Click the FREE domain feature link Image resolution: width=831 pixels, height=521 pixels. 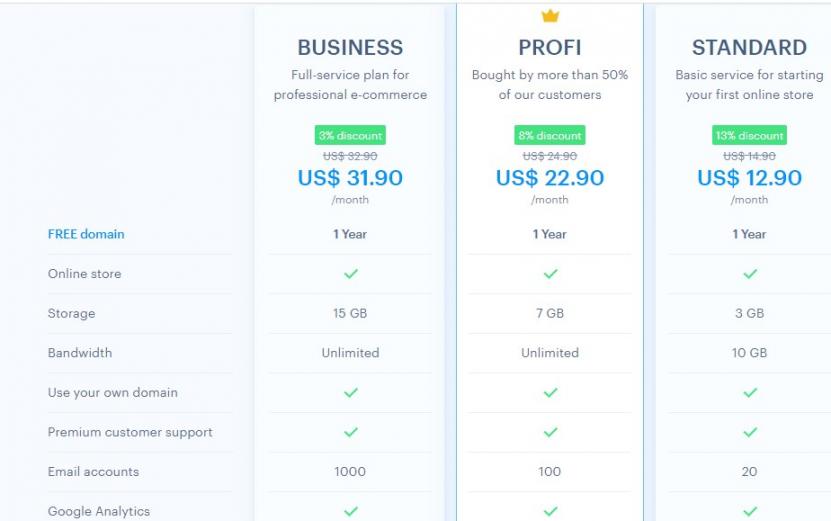86,234
